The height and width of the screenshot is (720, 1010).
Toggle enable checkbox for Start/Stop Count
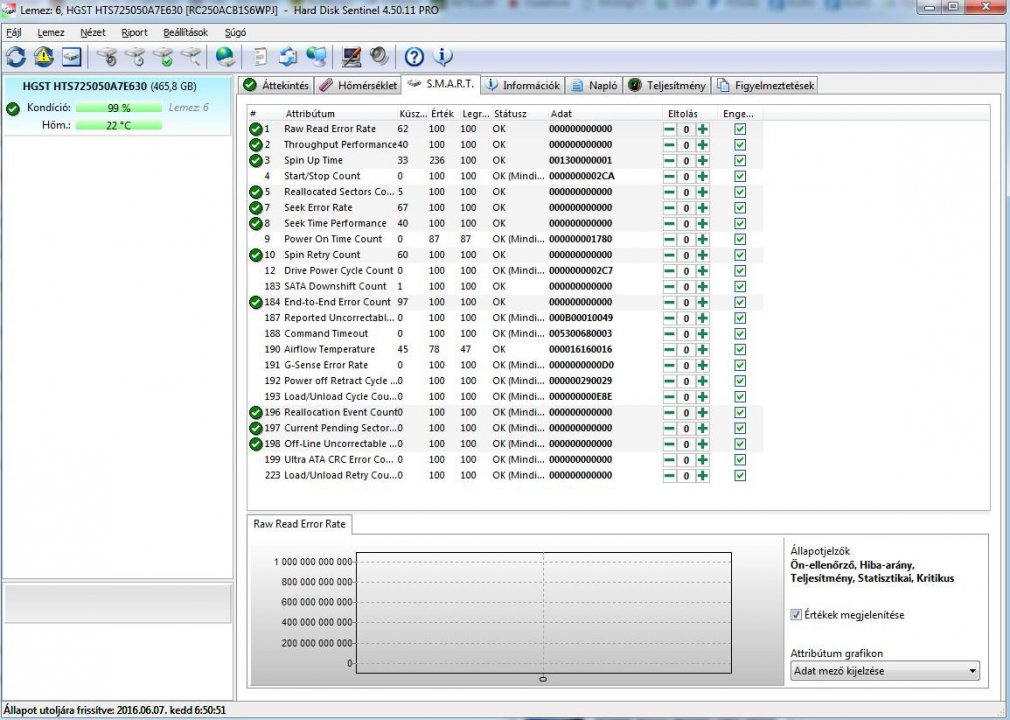click(740, 176)
